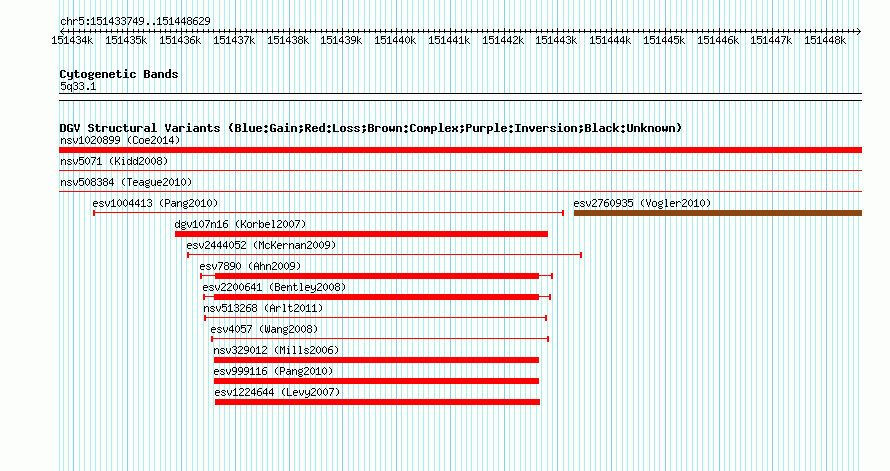Click the 151444k ruler tick label

click(x=610, y=40)
